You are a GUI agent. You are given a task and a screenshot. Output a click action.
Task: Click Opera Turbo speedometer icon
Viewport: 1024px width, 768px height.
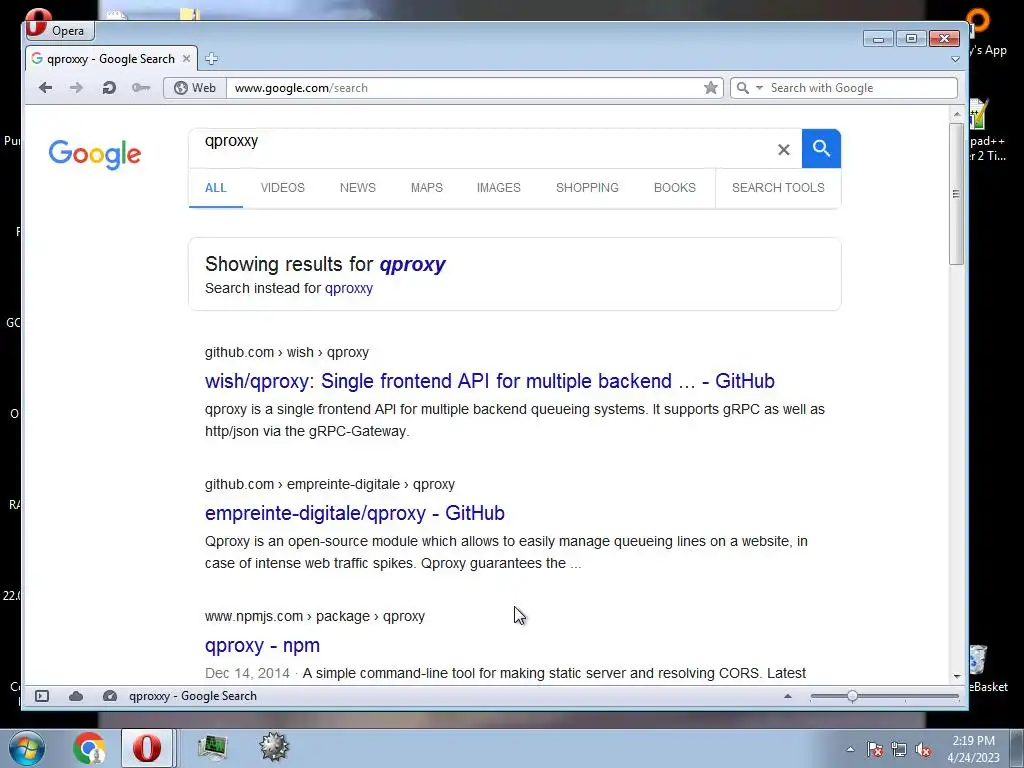tap(110, 696)
